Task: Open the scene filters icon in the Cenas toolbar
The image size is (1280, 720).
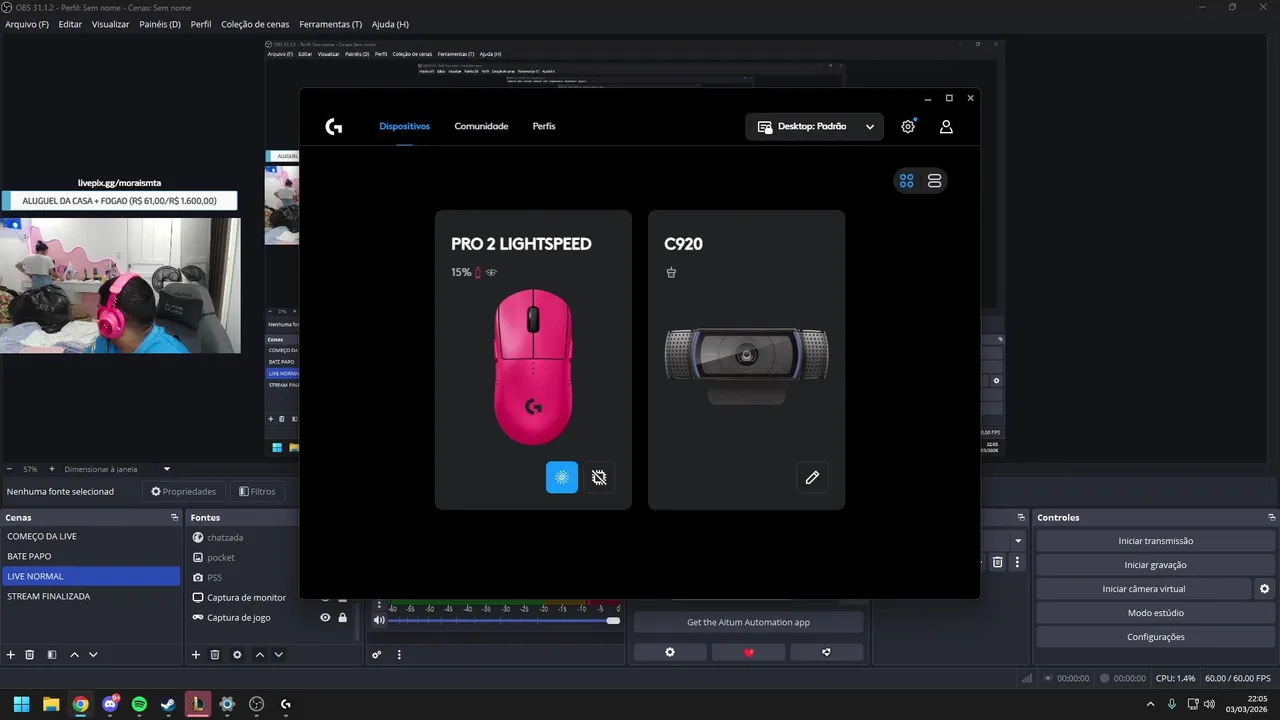Action: [x=52, y=655]
